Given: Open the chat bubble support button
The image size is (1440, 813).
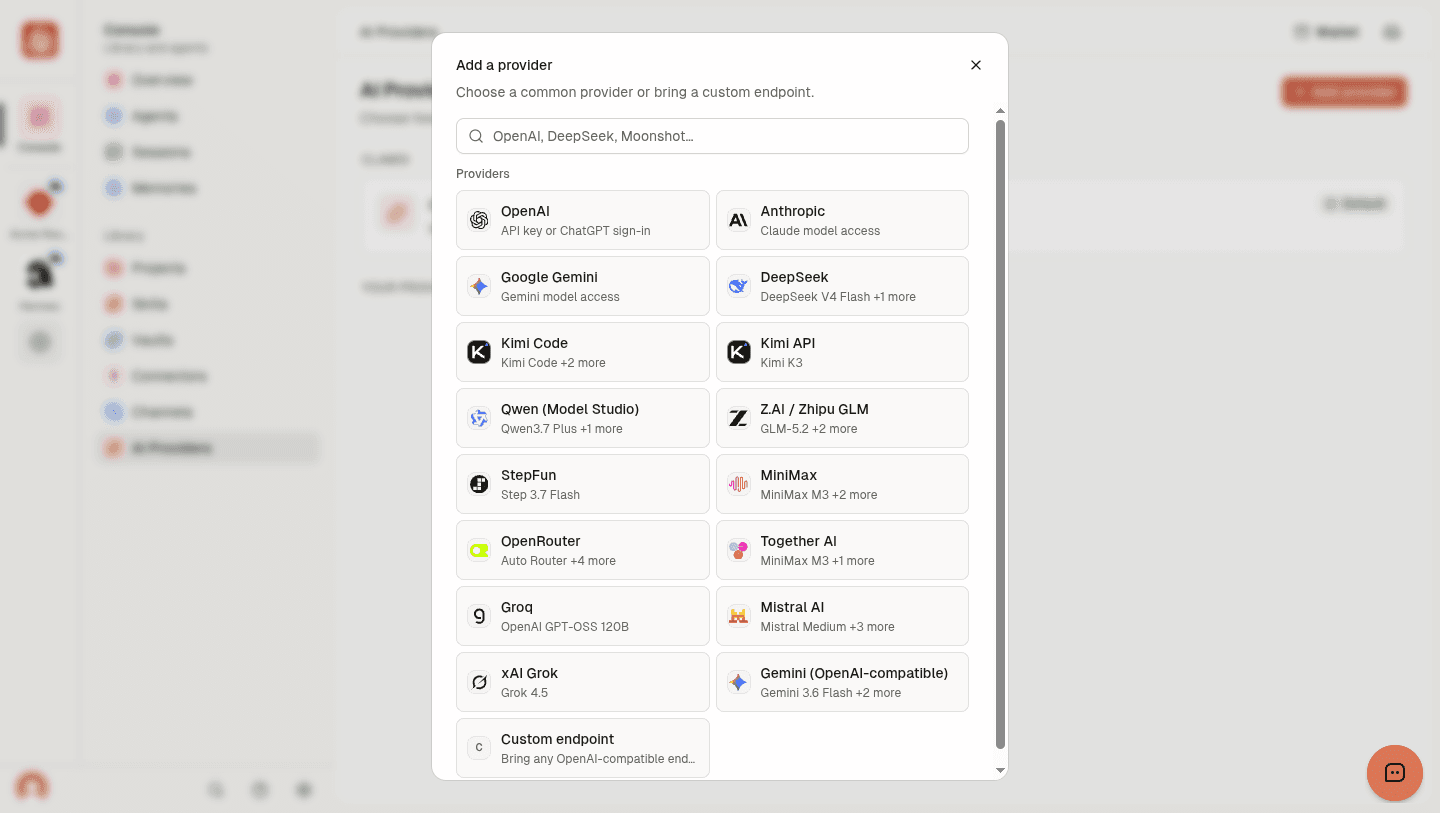Looking at the screenshot, I should coord(1395,773).
